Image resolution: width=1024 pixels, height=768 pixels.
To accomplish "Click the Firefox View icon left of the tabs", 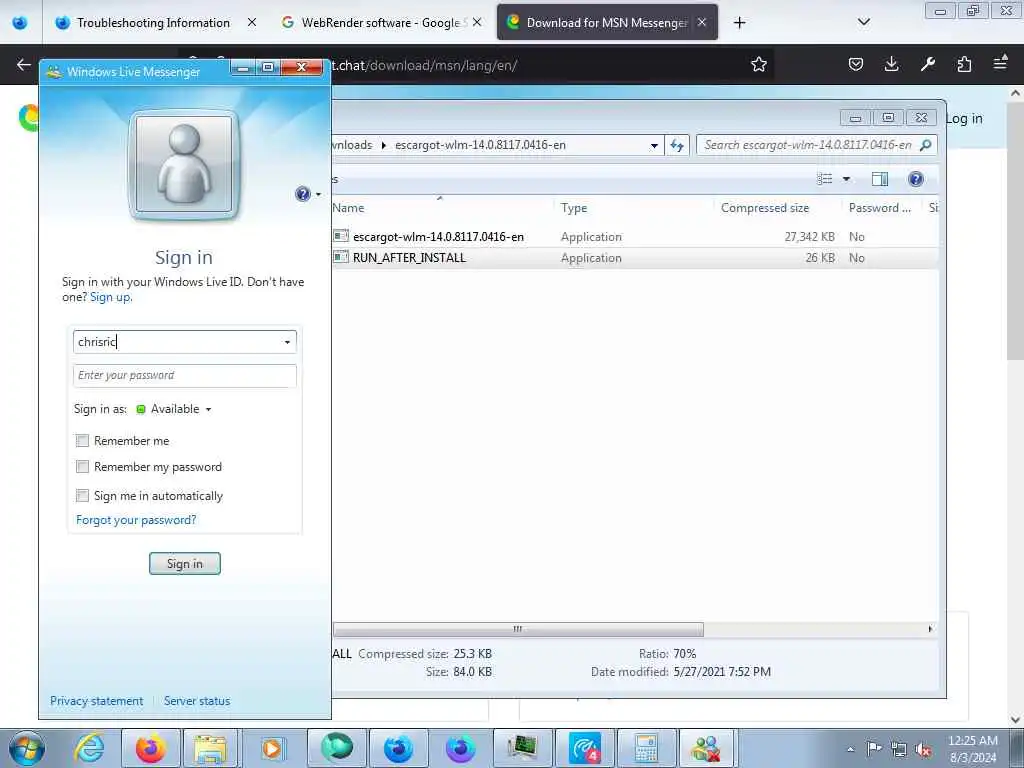I will click(20, 23).
